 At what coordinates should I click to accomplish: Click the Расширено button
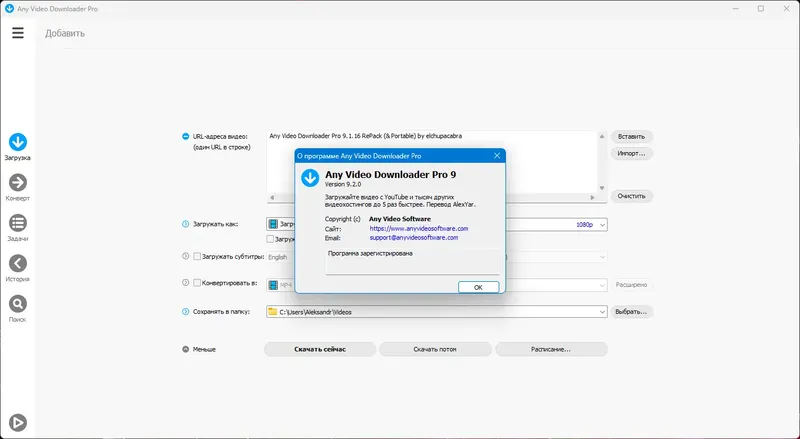pos(632,285)
